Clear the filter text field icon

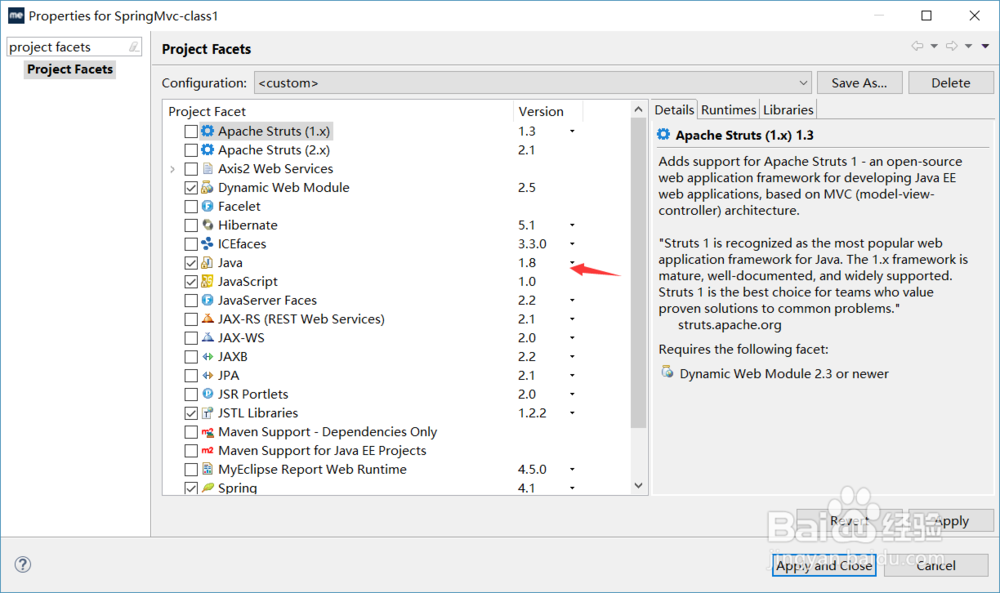[134, 47]
